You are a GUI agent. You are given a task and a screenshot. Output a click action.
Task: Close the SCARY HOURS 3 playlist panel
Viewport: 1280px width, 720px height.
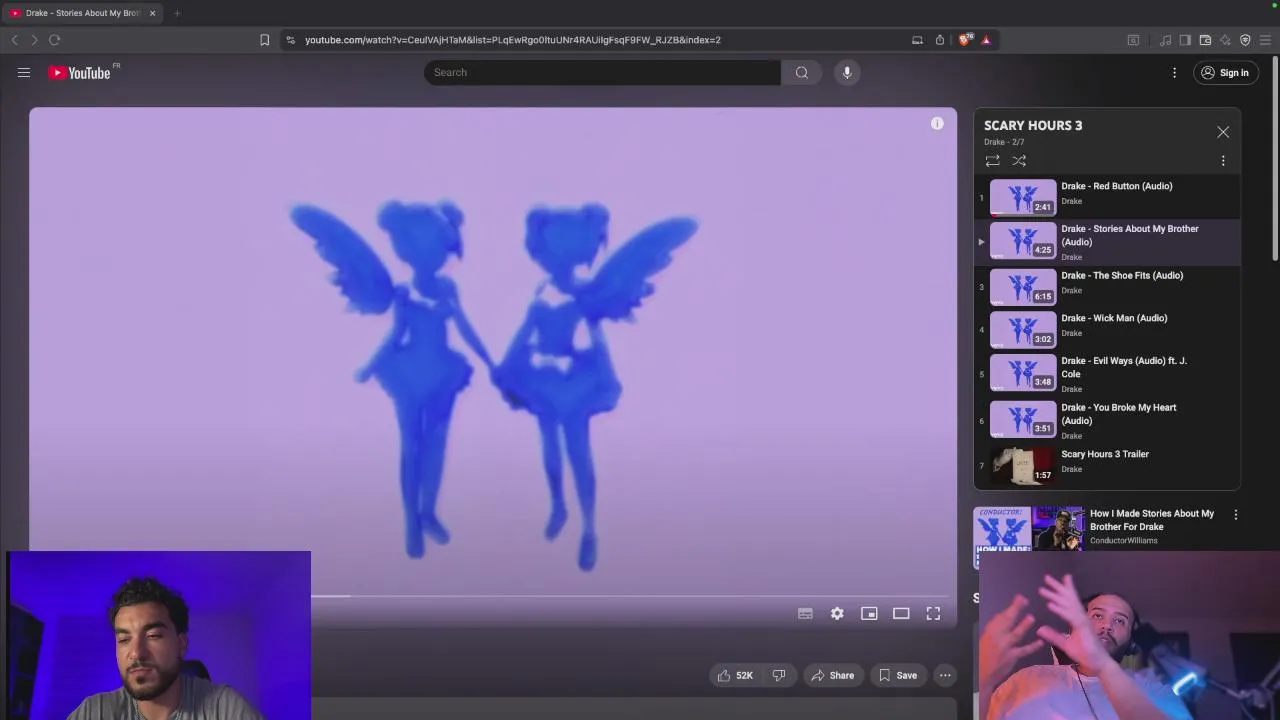pyautogui.click(x=1223, y=132)
